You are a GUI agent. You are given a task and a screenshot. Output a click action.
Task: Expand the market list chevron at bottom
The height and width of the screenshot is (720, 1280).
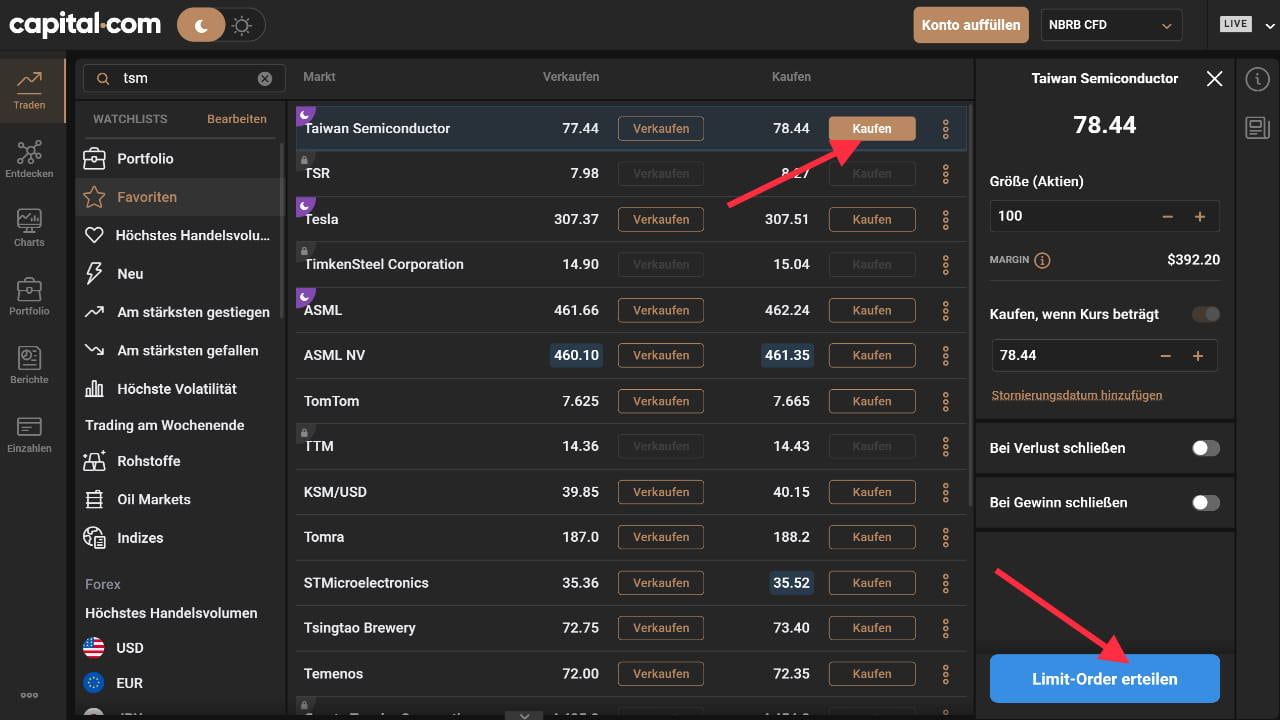pyautogui.click(x=525, y=715)
